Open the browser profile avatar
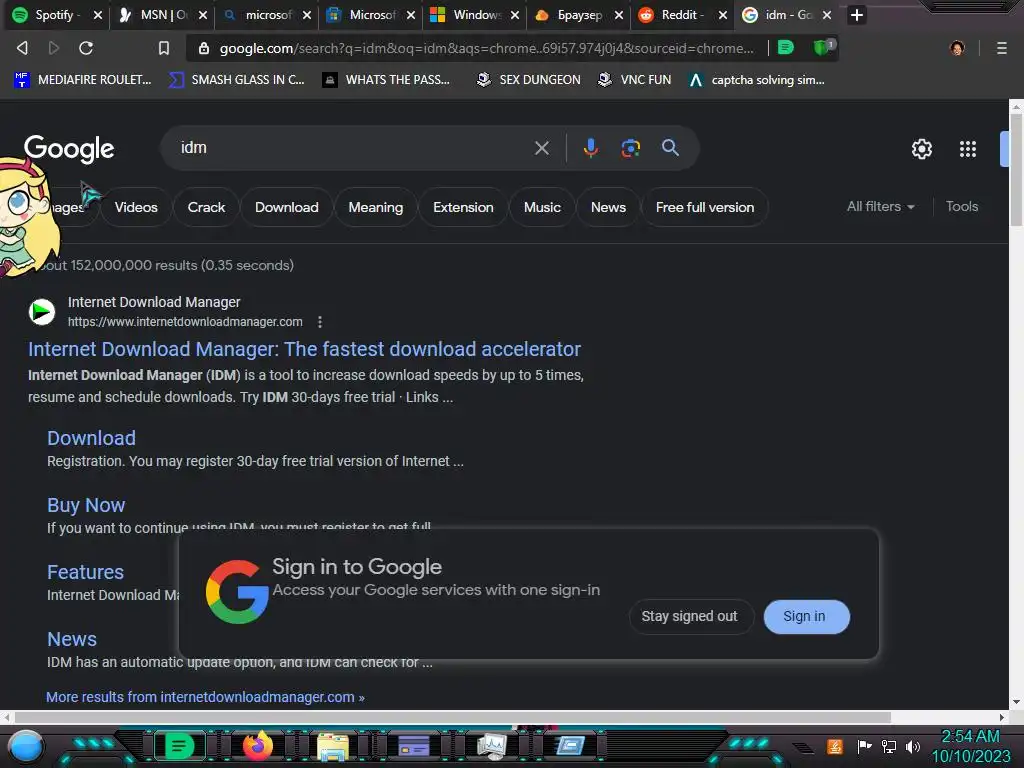 (957, 48)
